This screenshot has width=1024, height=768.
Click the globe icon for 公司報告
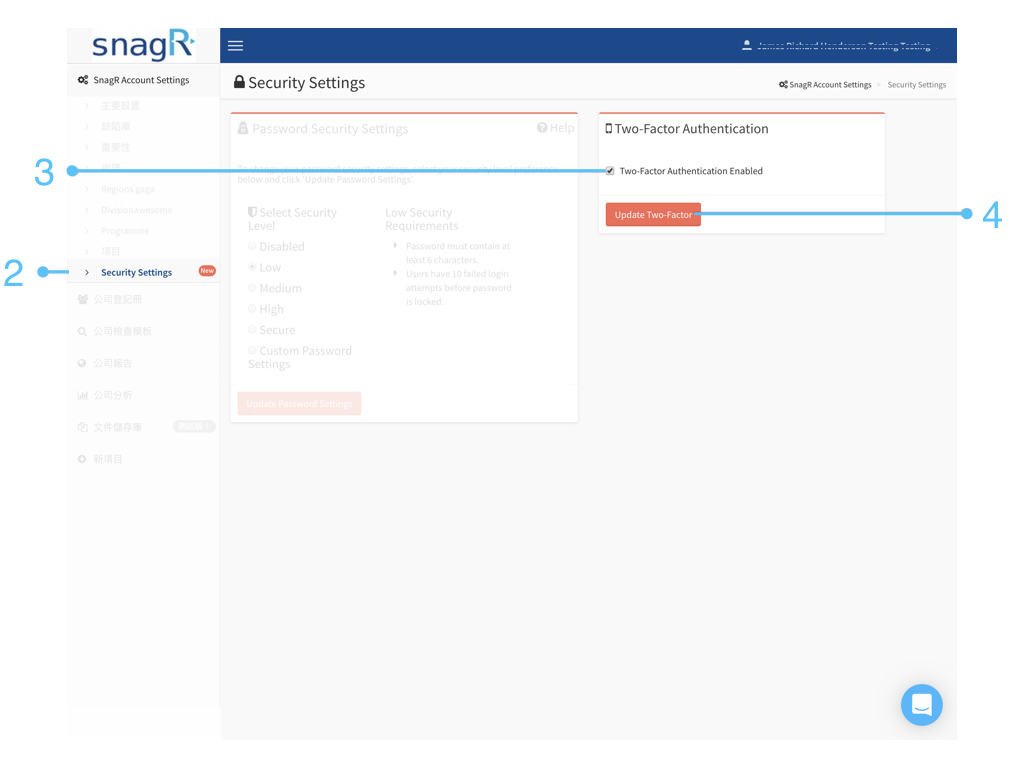coord(82,363)
